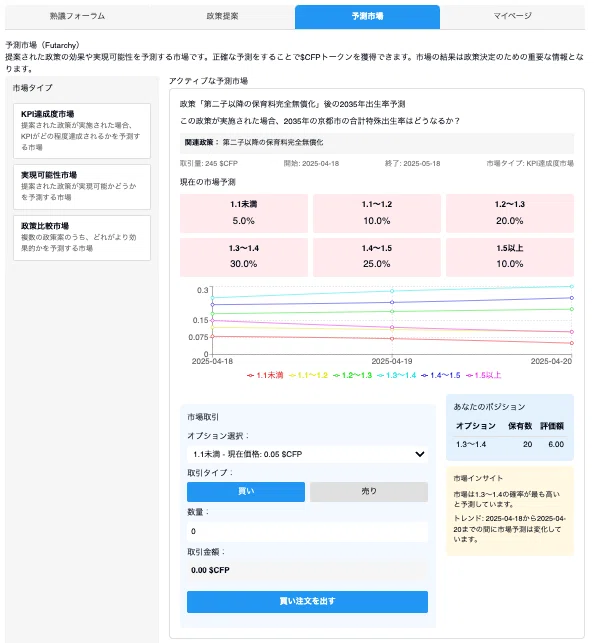Click the 1.3〜1.4 position table row
The height and width of the screenshot is (643, 595).
(x=510, y=444)
